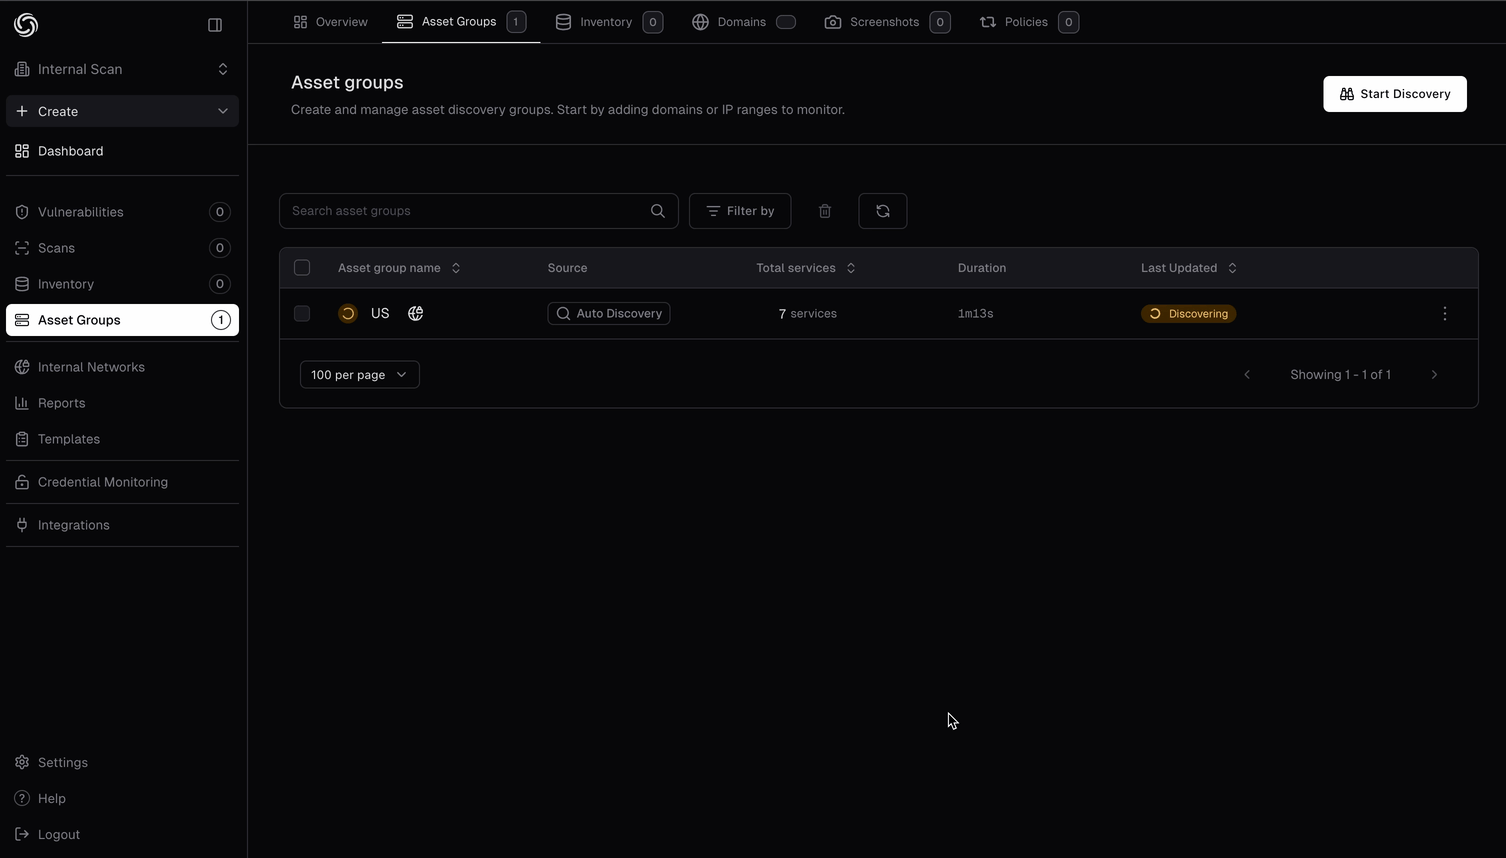The image size is (1506, 858).
Task: Open the 100 per page dropdown
Action: tap(360, 375)
